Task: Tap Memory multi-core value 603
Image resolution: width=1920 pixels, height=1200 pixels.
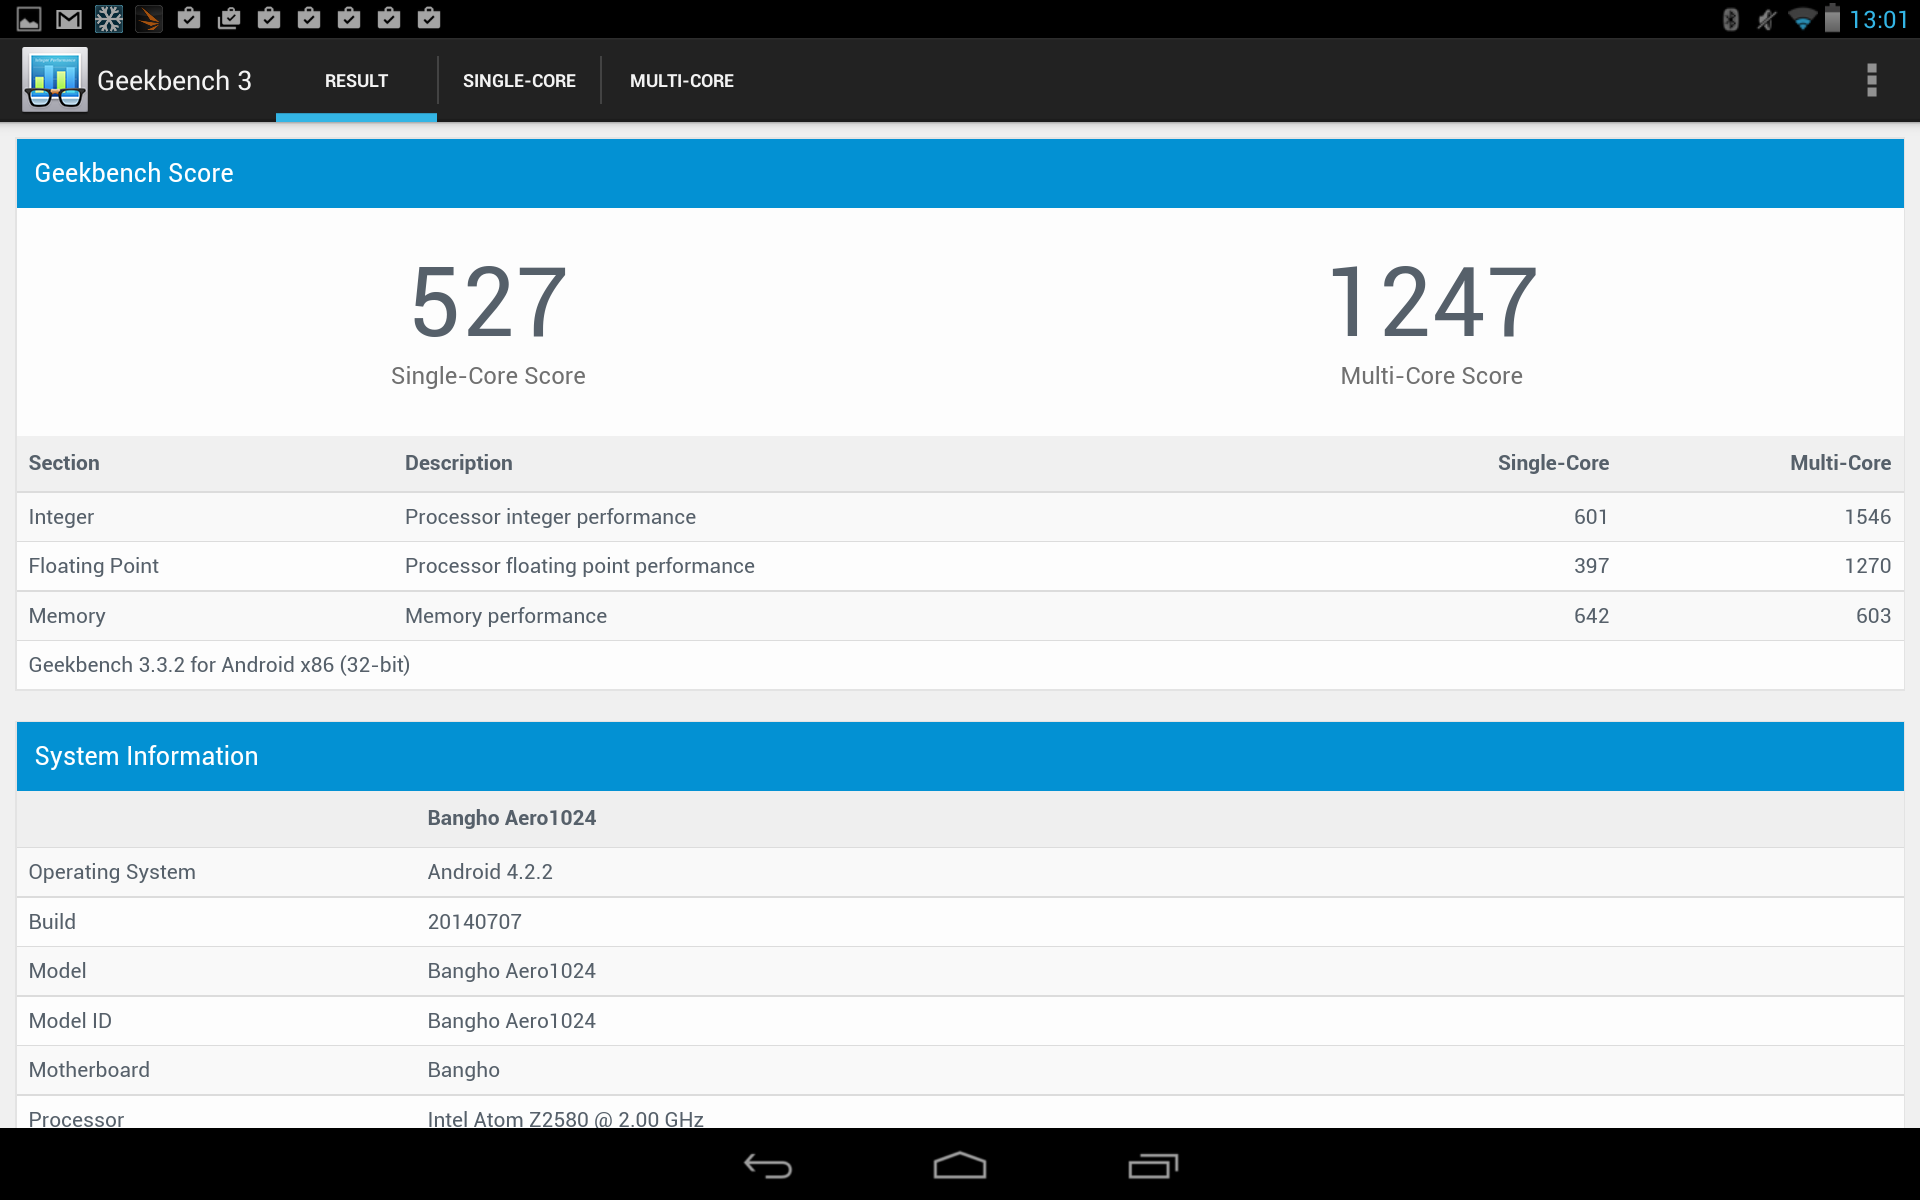Action: 1873,616
